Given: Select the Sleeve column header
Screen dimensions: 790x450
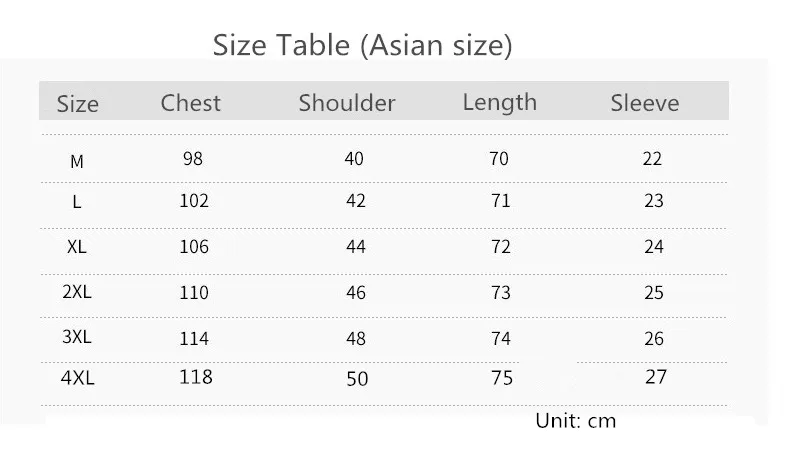Looking at the screenshot, I should click(644, 103).
